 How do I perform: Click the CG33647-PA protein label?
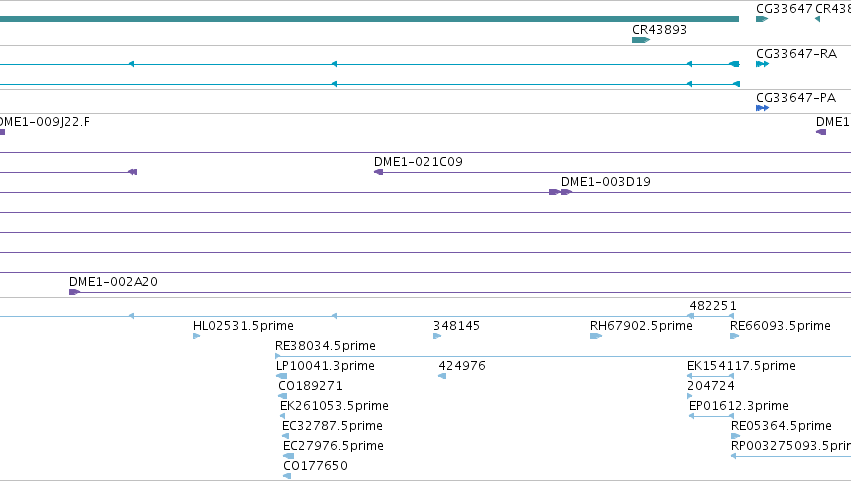pos(796,98)
